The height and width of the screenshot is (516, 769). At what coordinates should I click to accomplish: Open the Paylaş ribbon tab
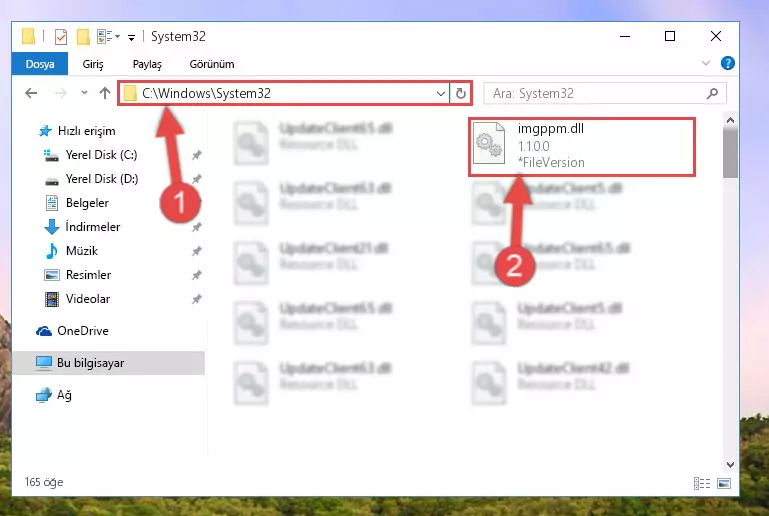point(147,64)
